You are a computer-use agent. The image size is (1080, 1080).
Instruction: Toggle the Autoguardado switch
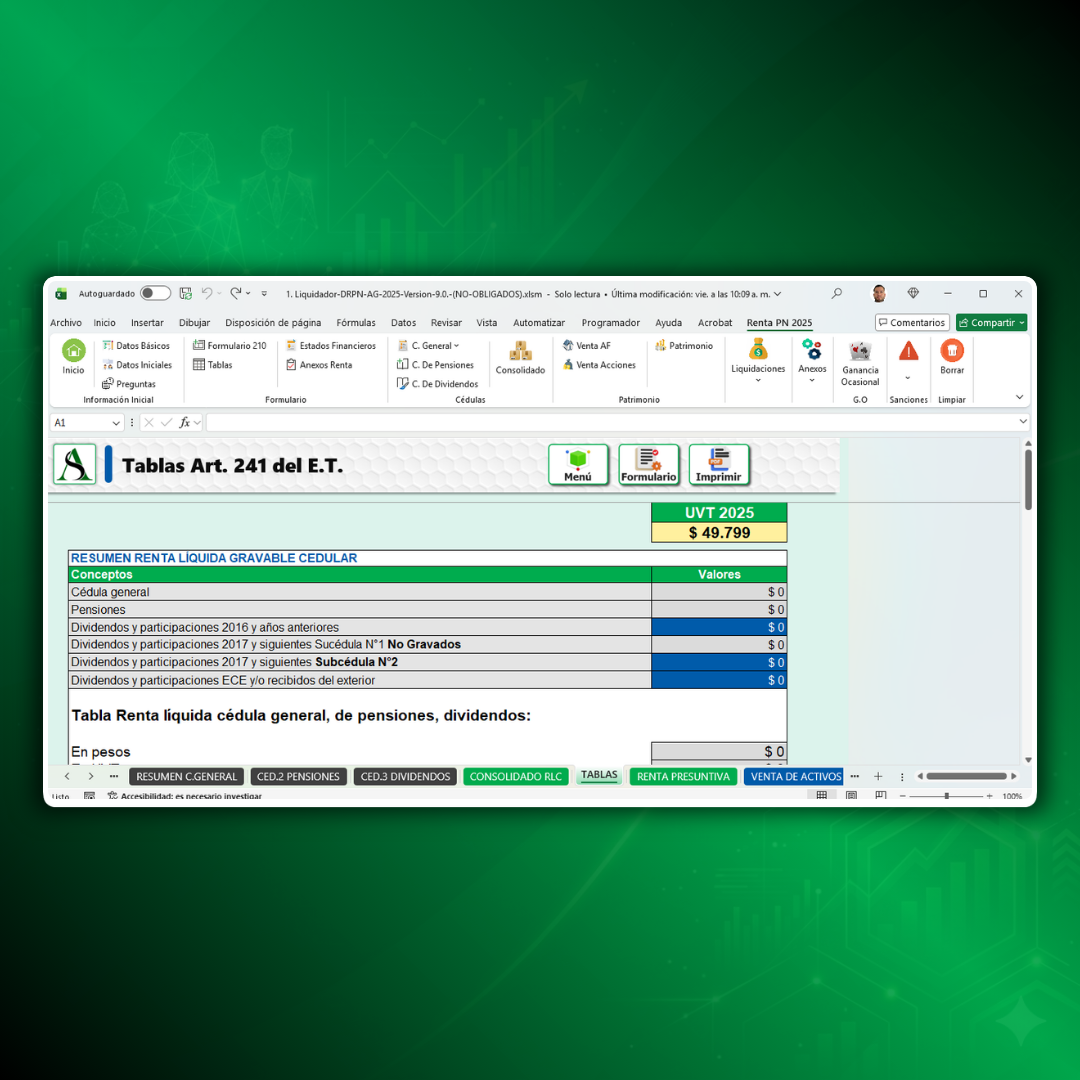tap(155, 294)
